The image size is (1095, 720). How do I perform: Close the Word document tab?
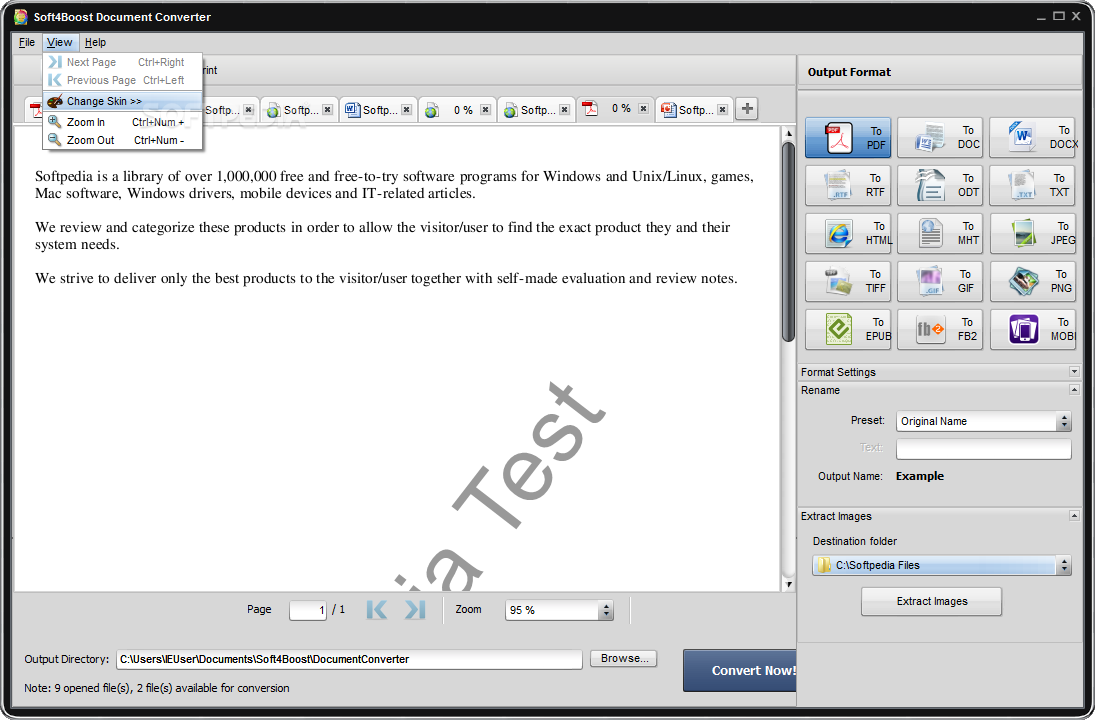pyautogui.click(x=406, y=110)
